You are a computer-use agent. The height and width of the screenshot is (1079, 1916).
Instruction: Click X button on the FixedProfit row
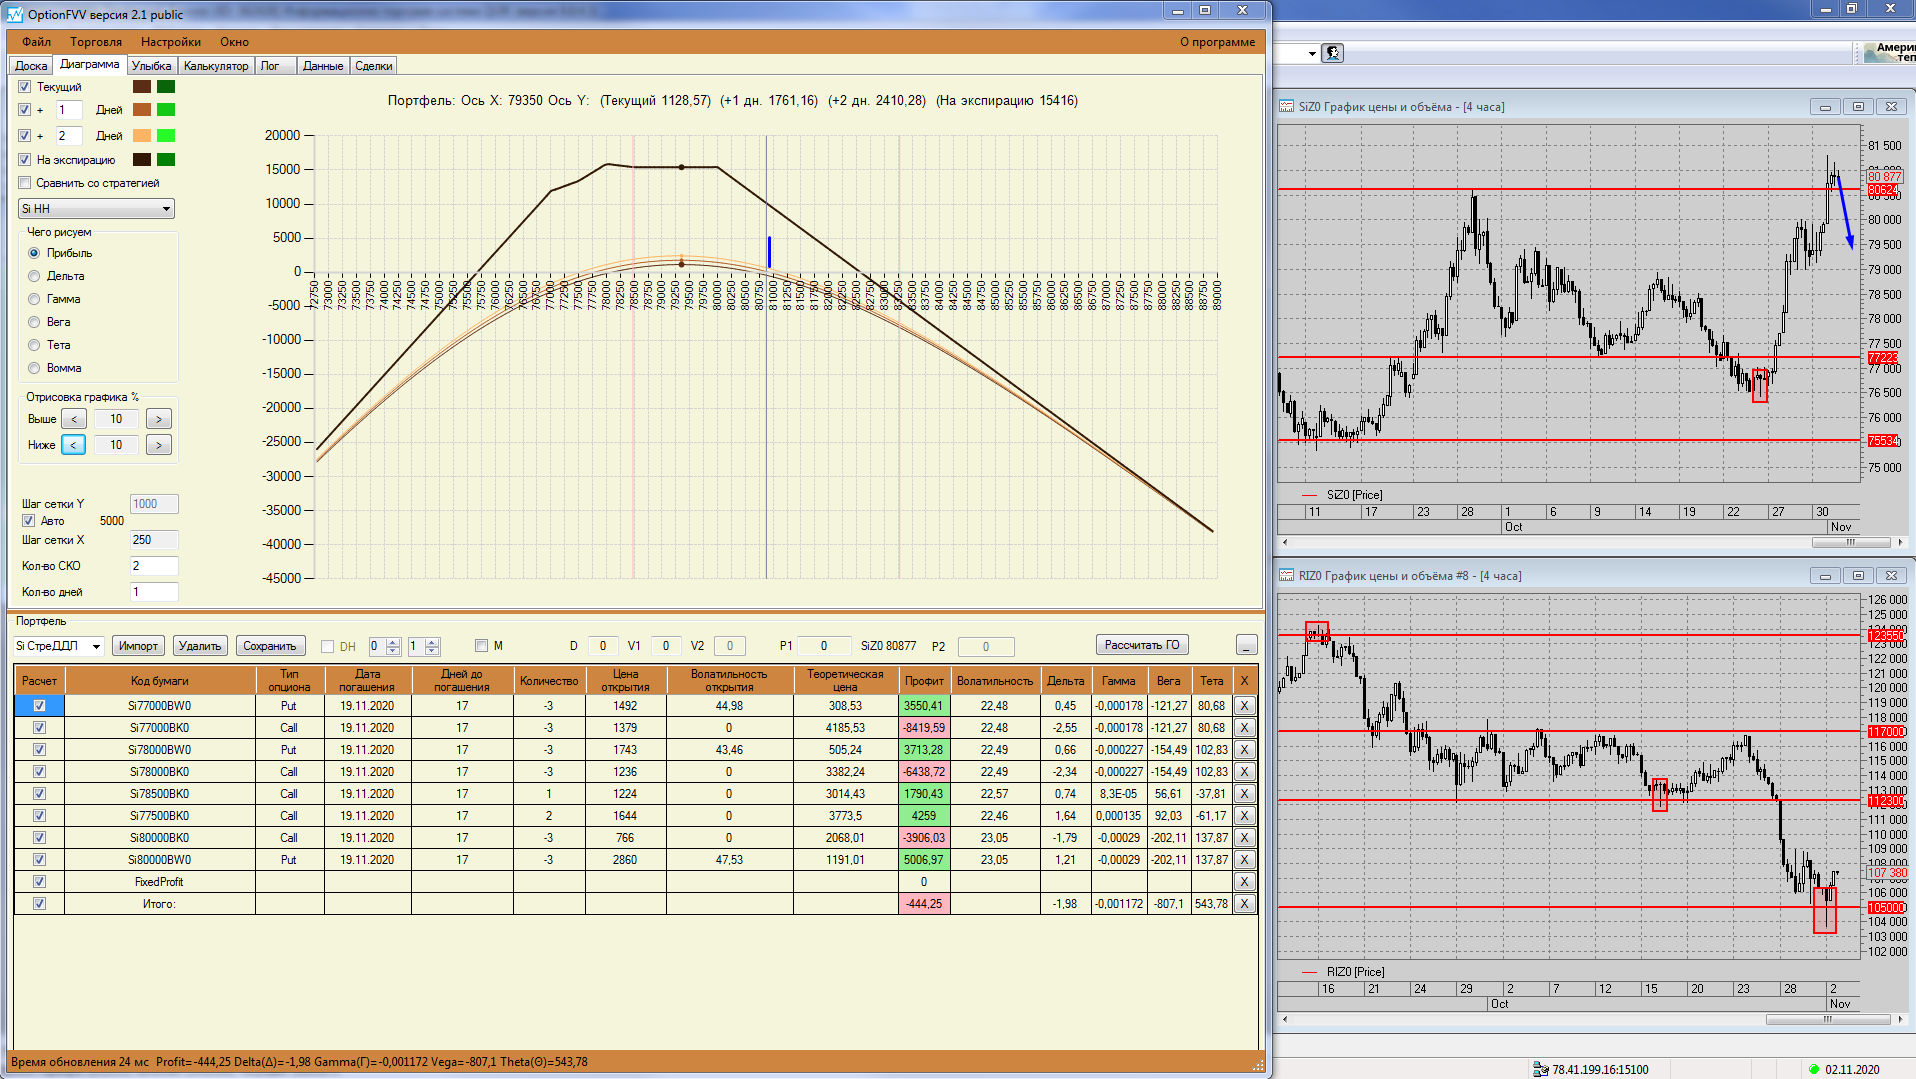click(1244, 882)
